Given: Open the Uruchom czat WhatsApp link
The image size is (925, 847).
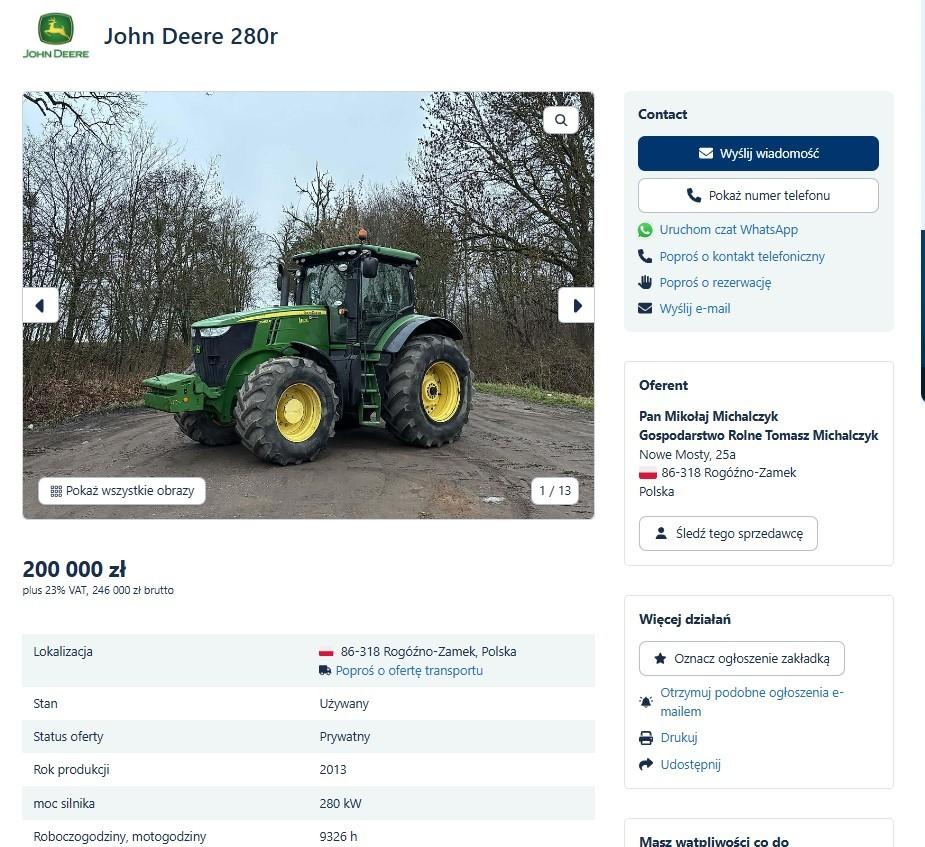Looking at the screenshot, I should [729, 230].
